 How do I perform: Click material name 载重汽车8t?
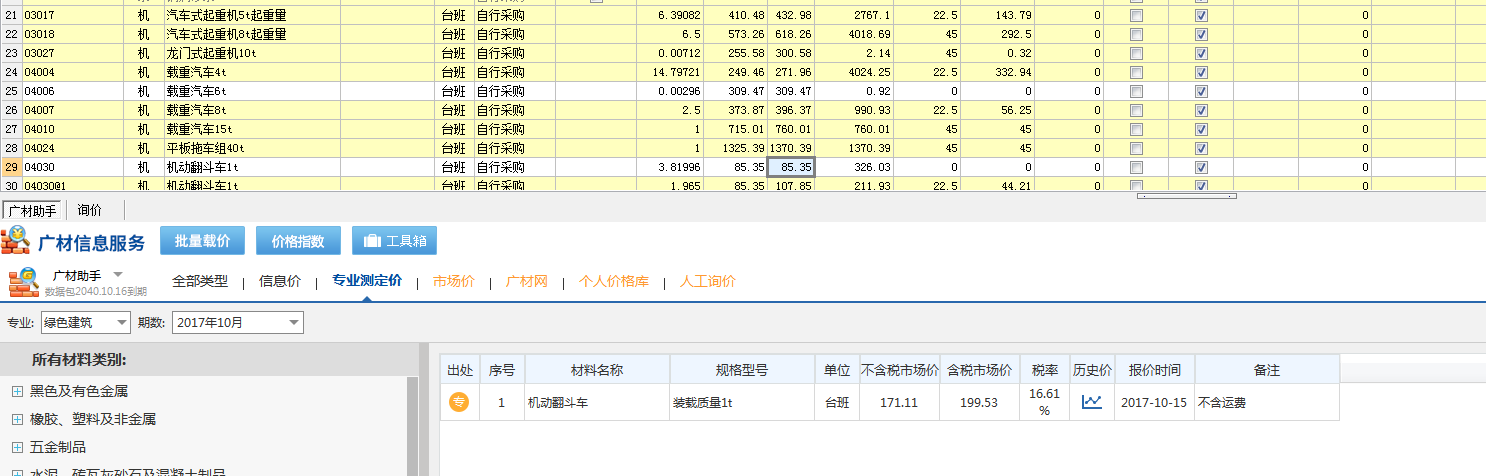click(197, 110)
